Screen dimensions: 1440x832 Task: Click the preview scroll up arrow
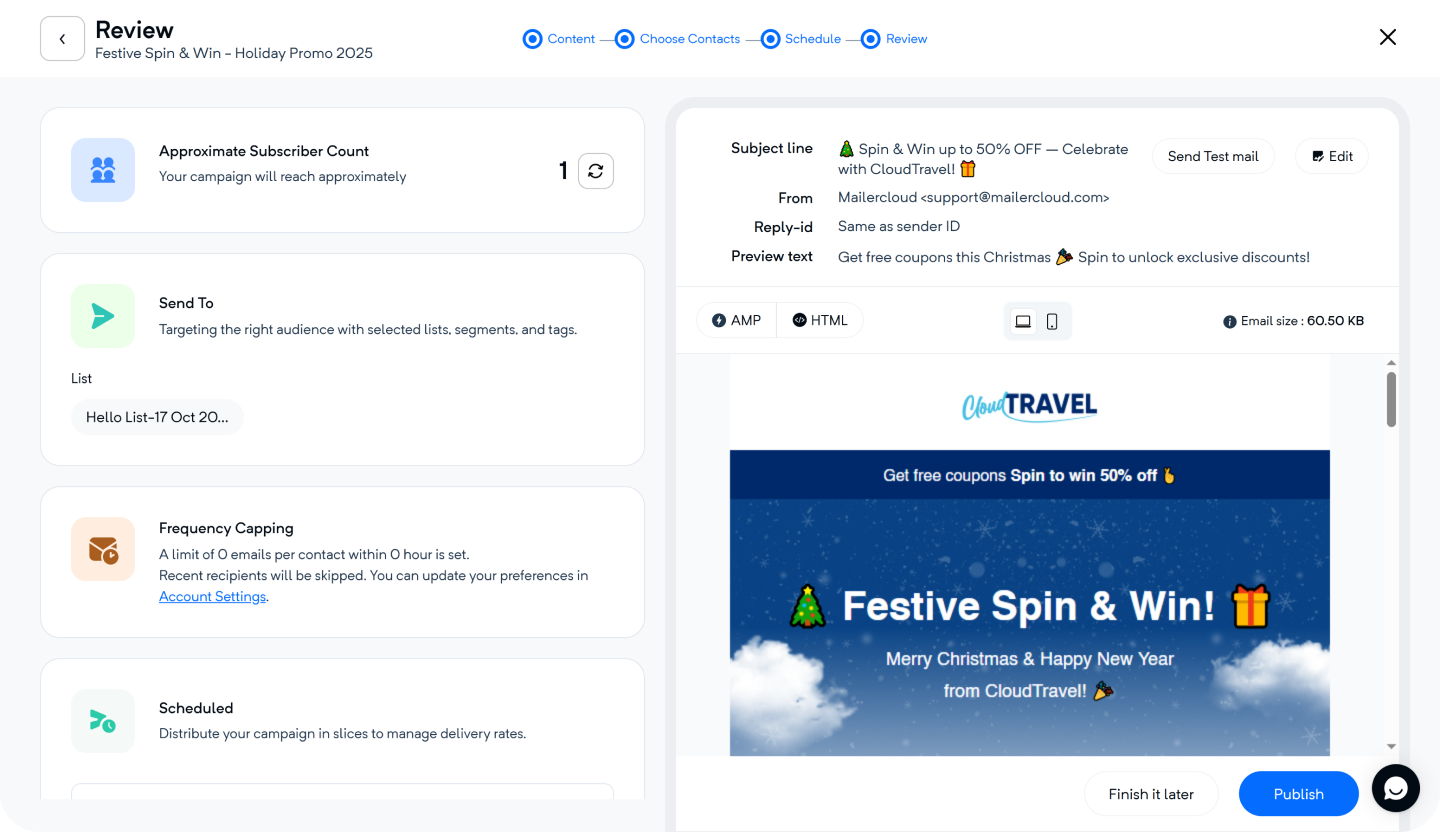tap(1391, 363)
